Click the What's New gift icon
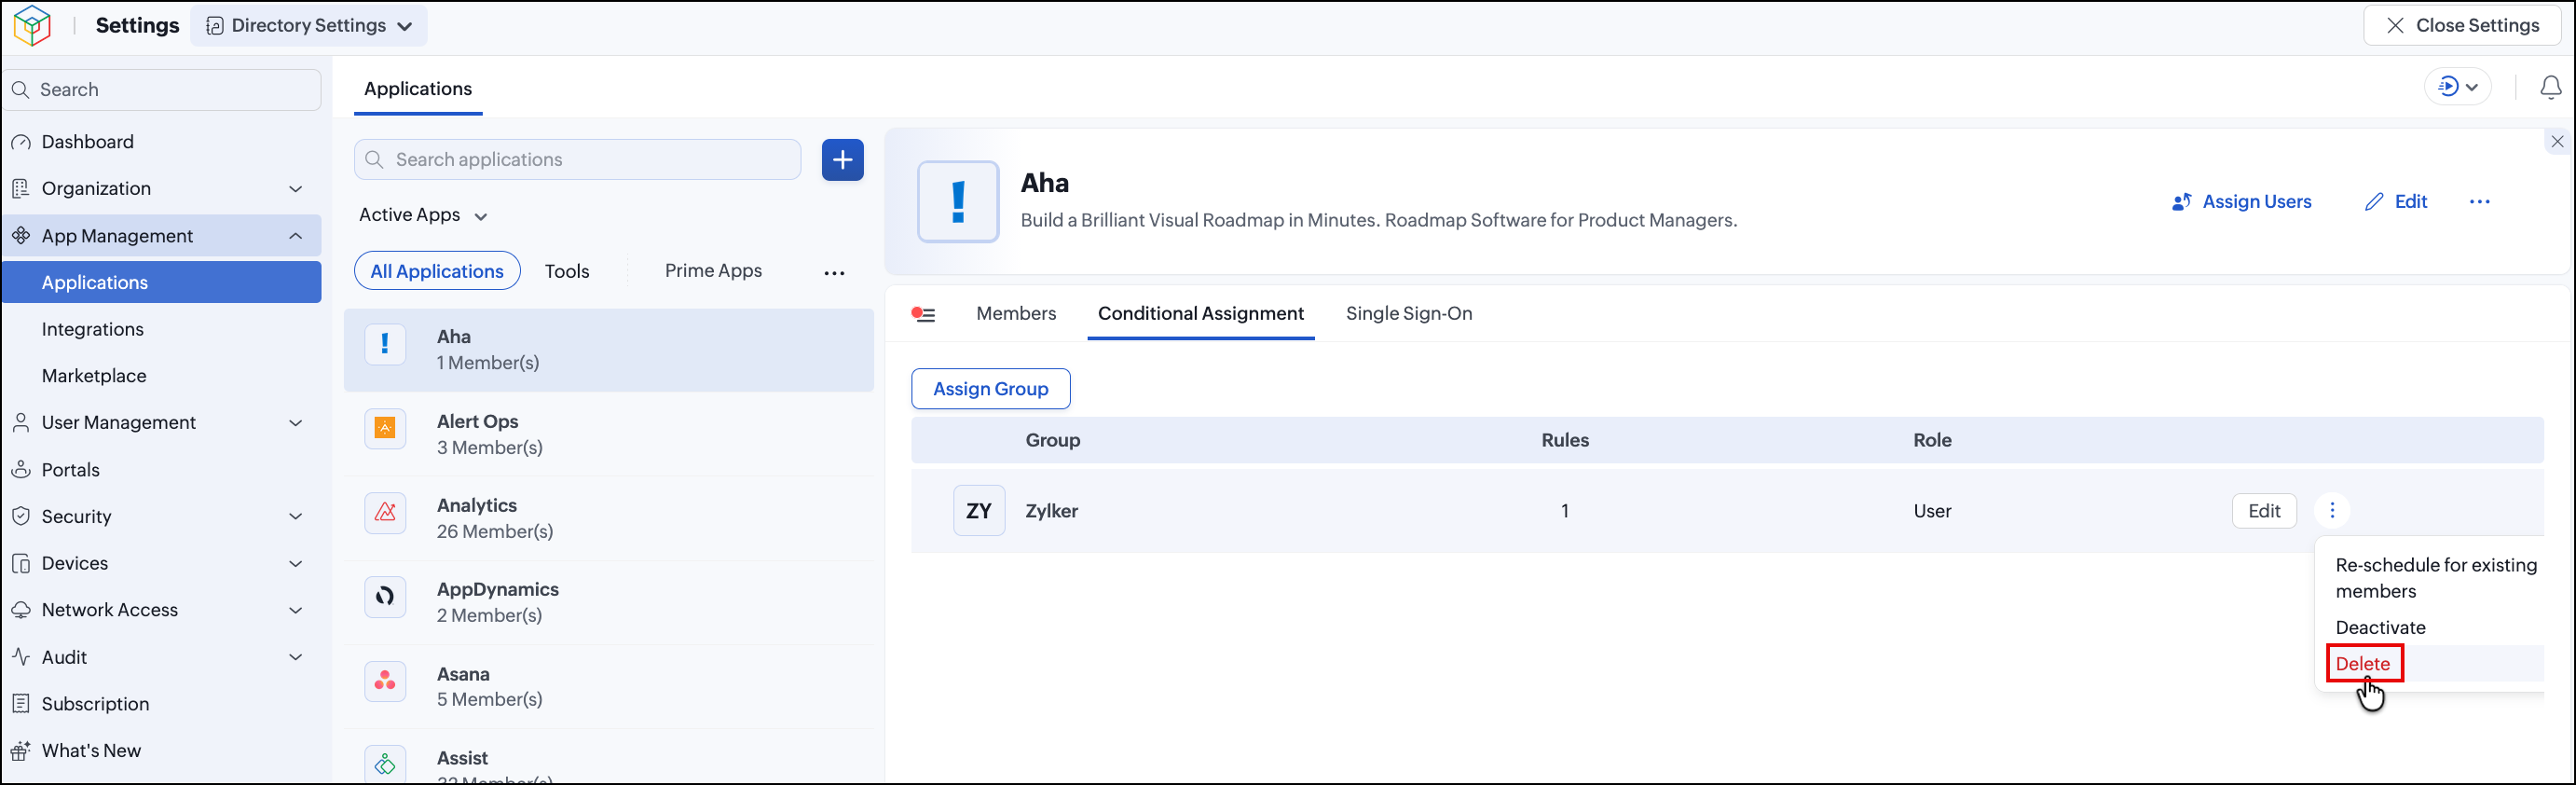The image size is (2576, 785). (x=21, y=751)
